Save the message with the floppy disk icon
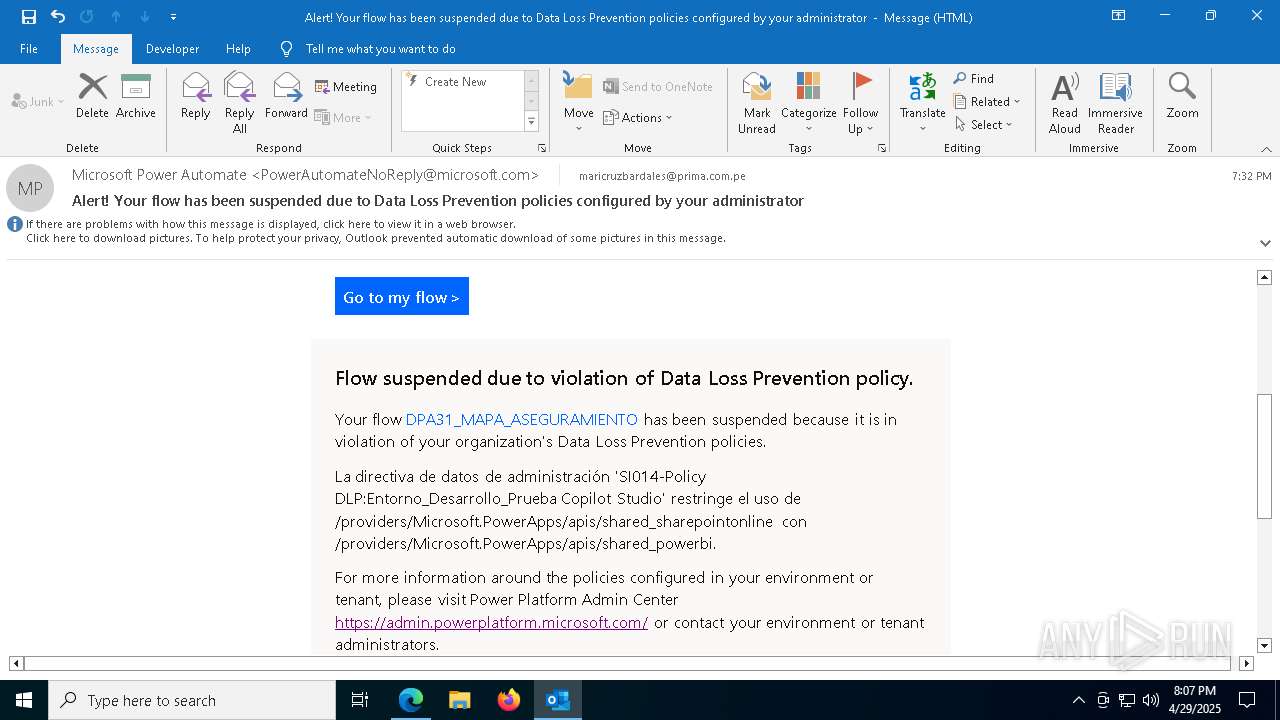The image size is (1280, 720). coord(29,16)
